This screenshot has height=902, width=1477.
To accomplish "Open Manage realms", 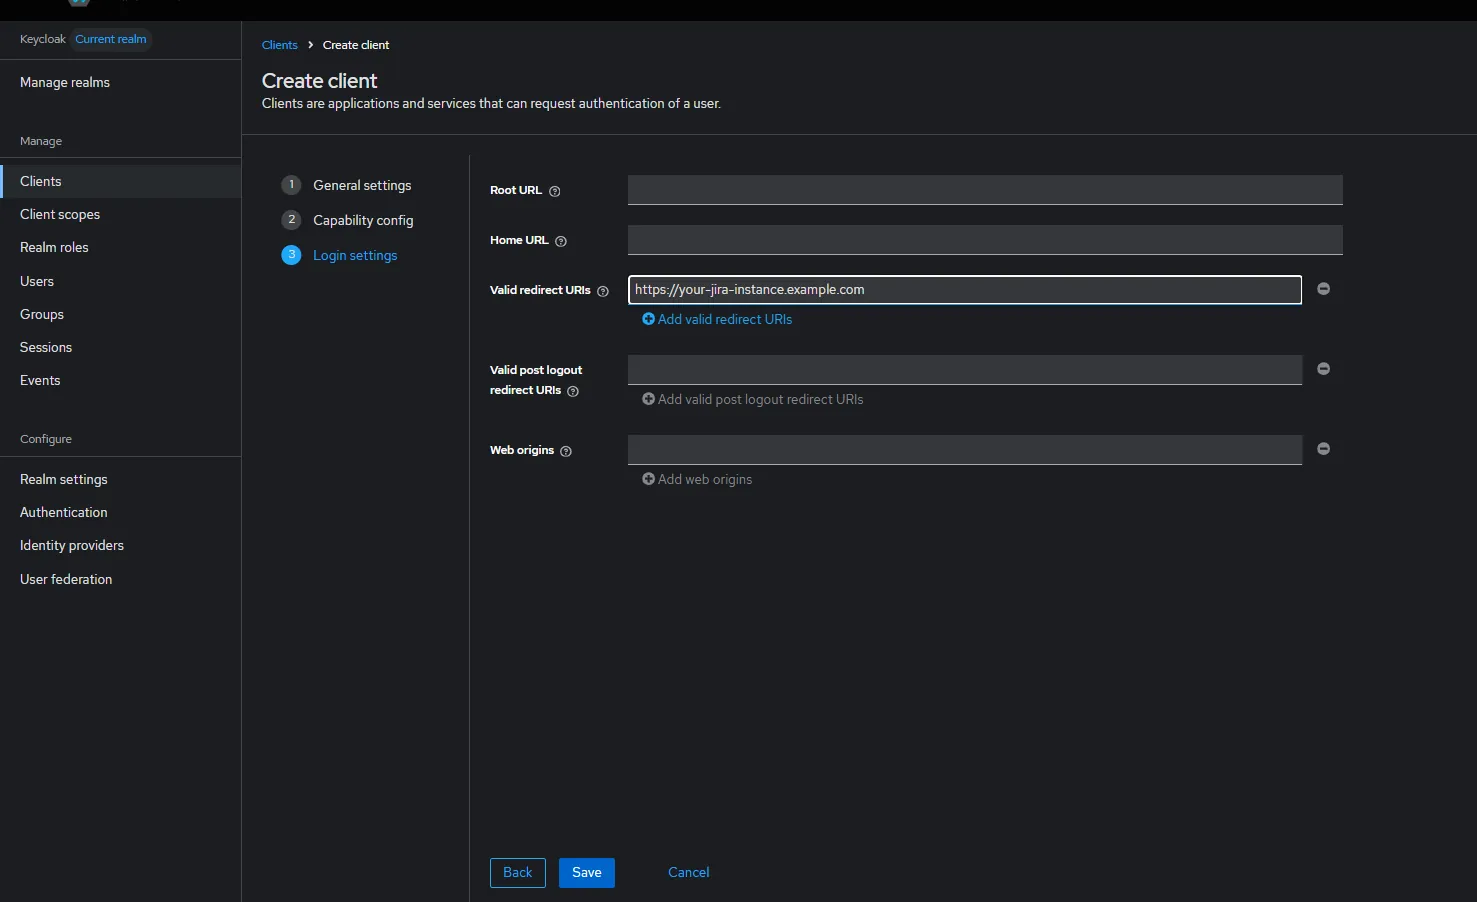I will 120,82.
